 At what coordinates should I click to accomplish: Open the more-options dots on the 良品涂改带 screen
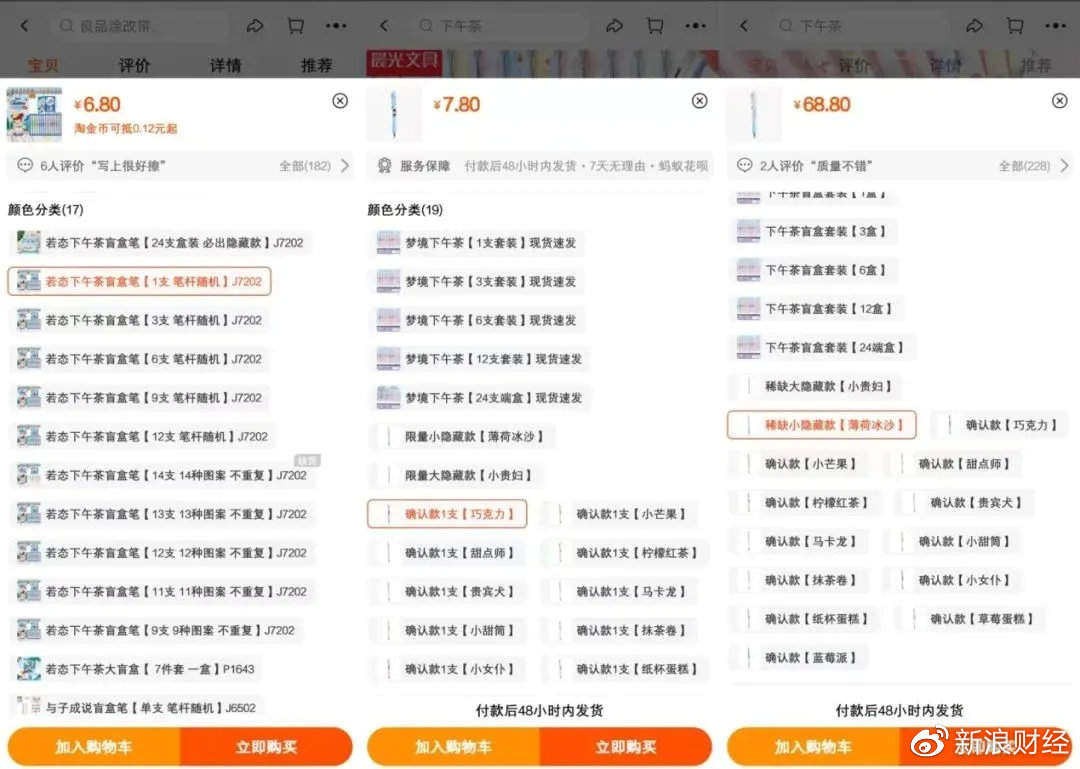pyautogui.click(x=336, y=26)
